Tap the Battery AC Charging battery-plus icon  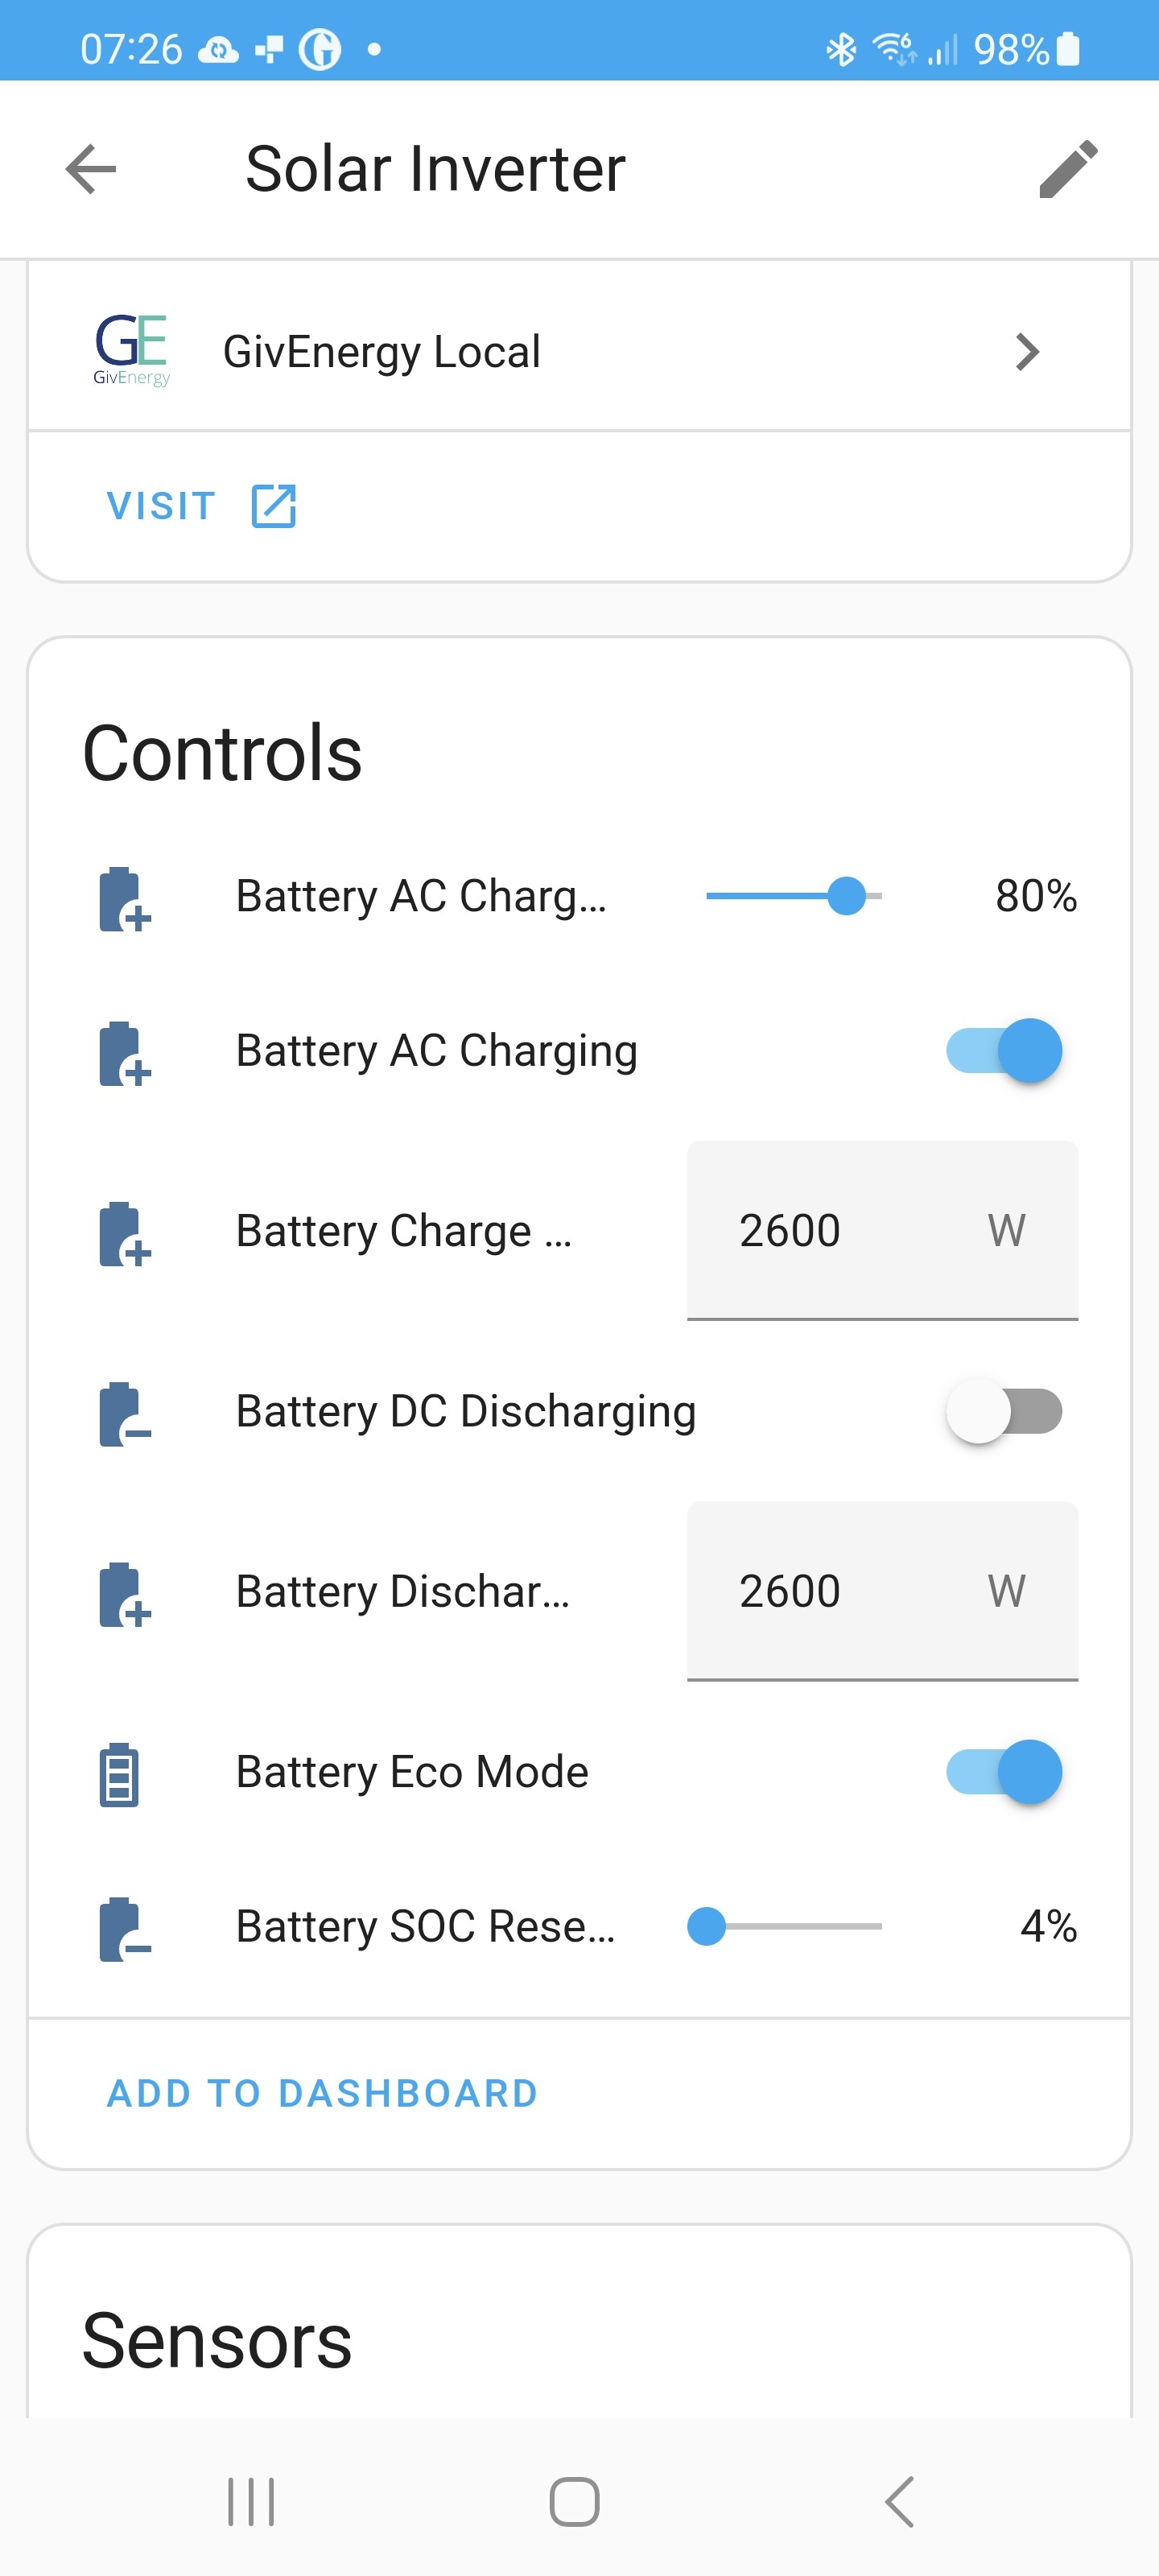(124, 1052)
